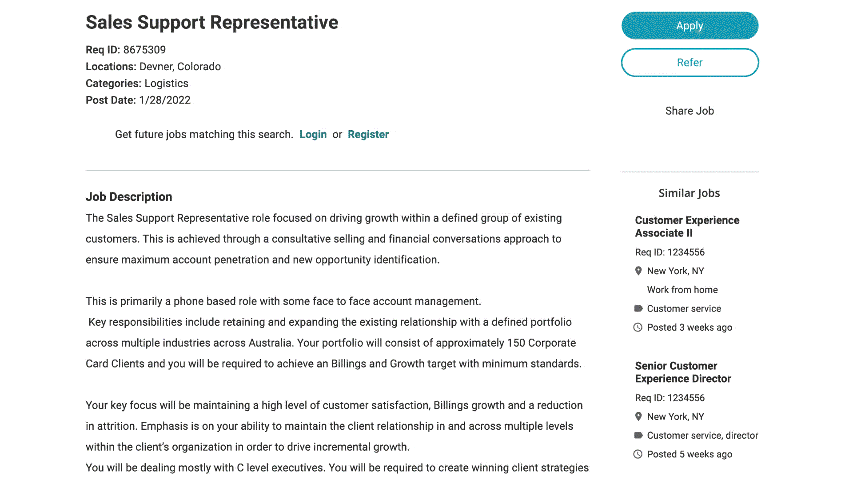Click location pin icon for Senior Director job

tap(639, 417)
